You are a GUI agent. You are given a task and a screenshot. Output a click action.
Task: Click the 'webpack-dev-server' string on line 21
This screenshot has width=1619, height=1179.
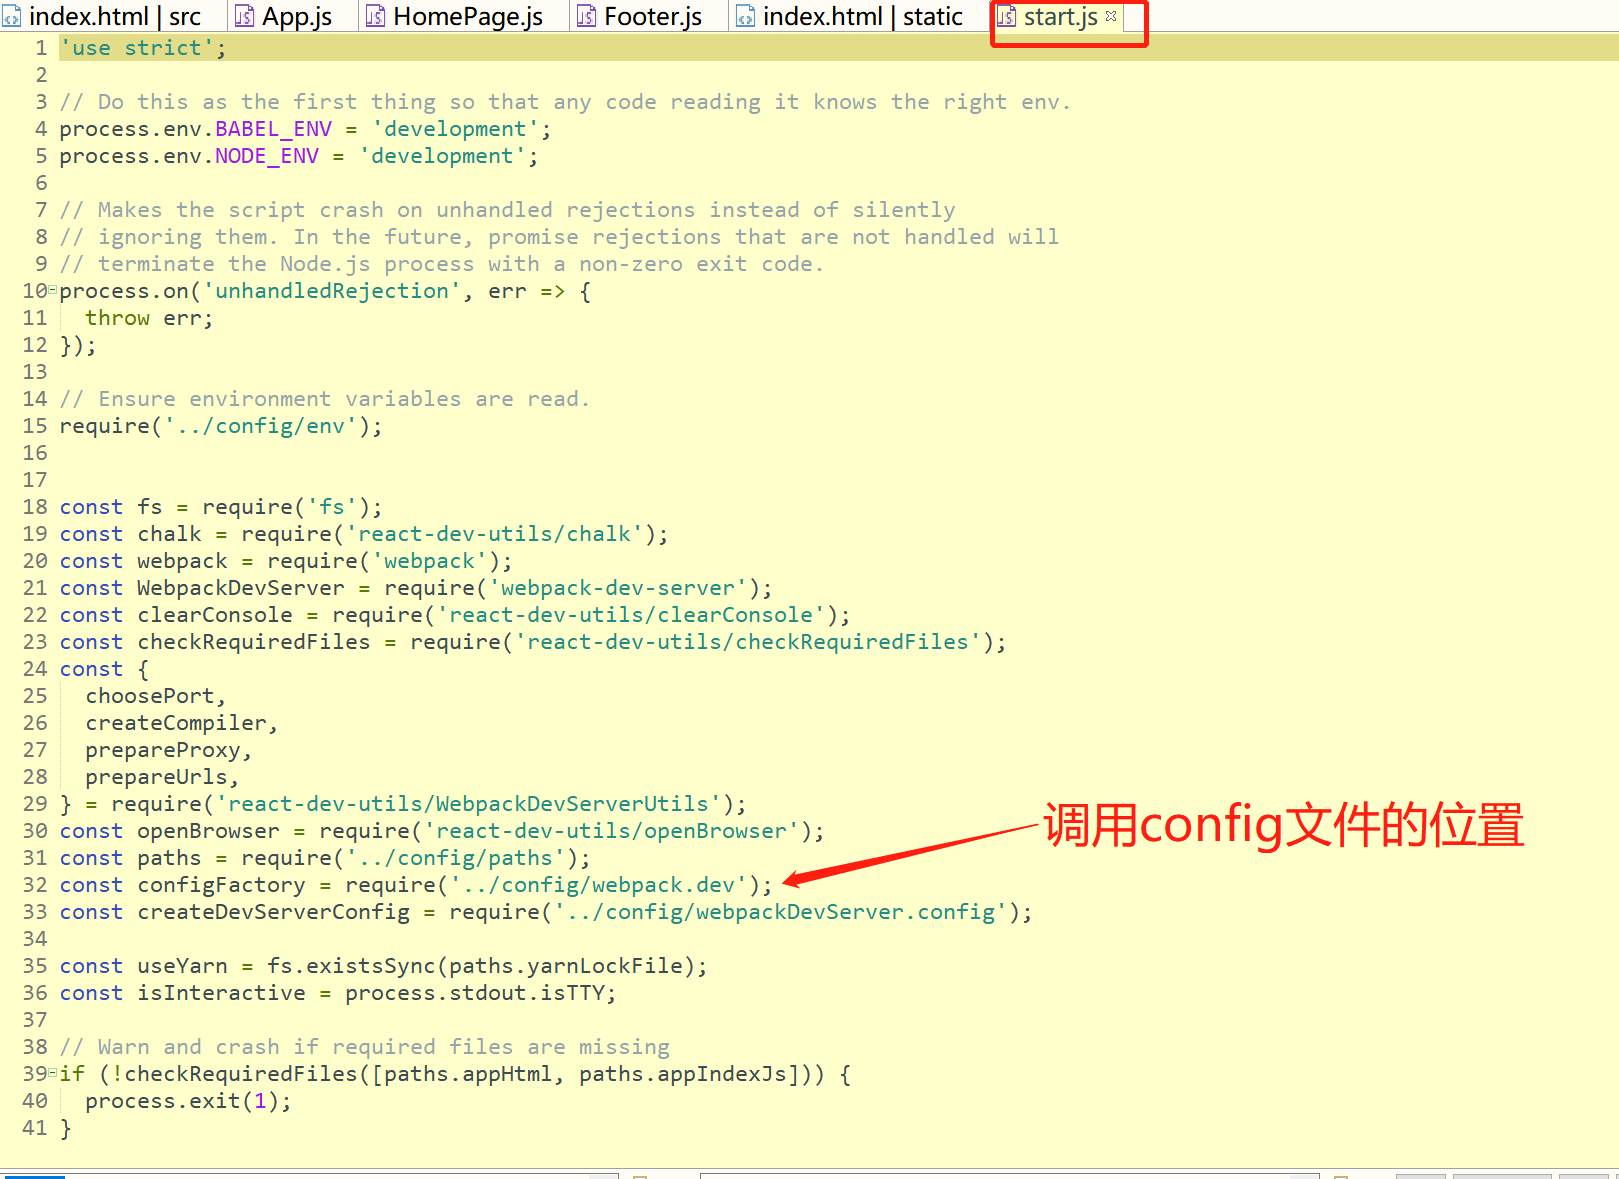[618, 587]
